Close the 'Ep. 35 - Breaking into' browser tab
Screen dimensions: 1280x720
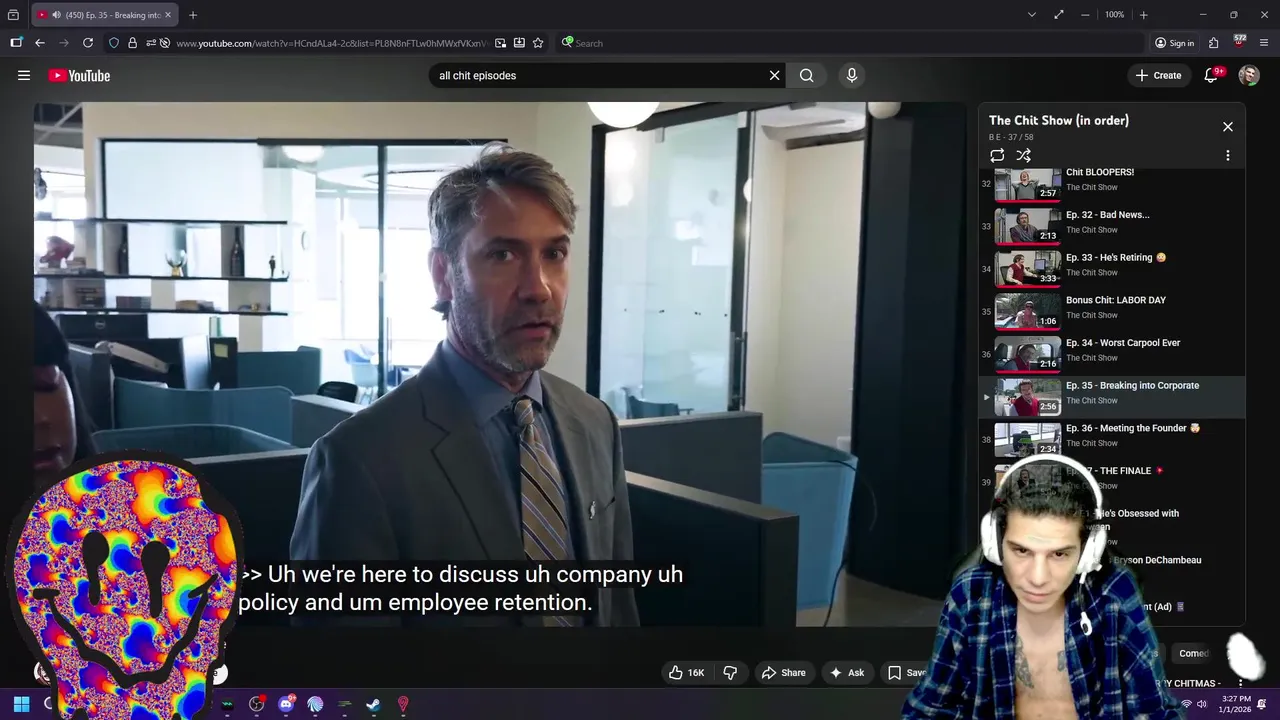(x=168, y=15)
